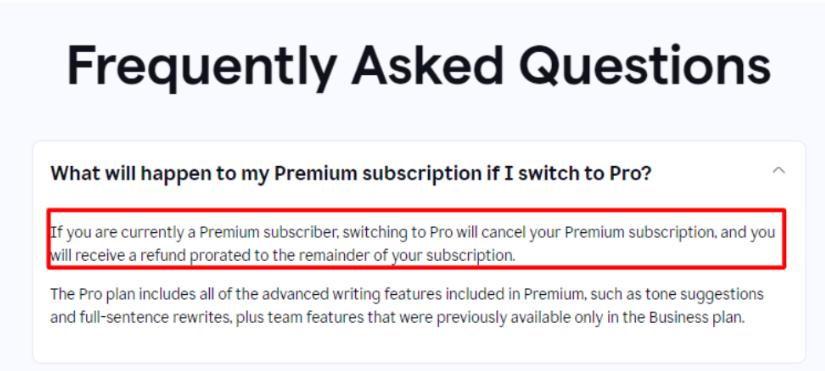Collapse the FAQ answer with the chevron
The width and height of the screenshot is (825, 371).
tap(778, 171)
